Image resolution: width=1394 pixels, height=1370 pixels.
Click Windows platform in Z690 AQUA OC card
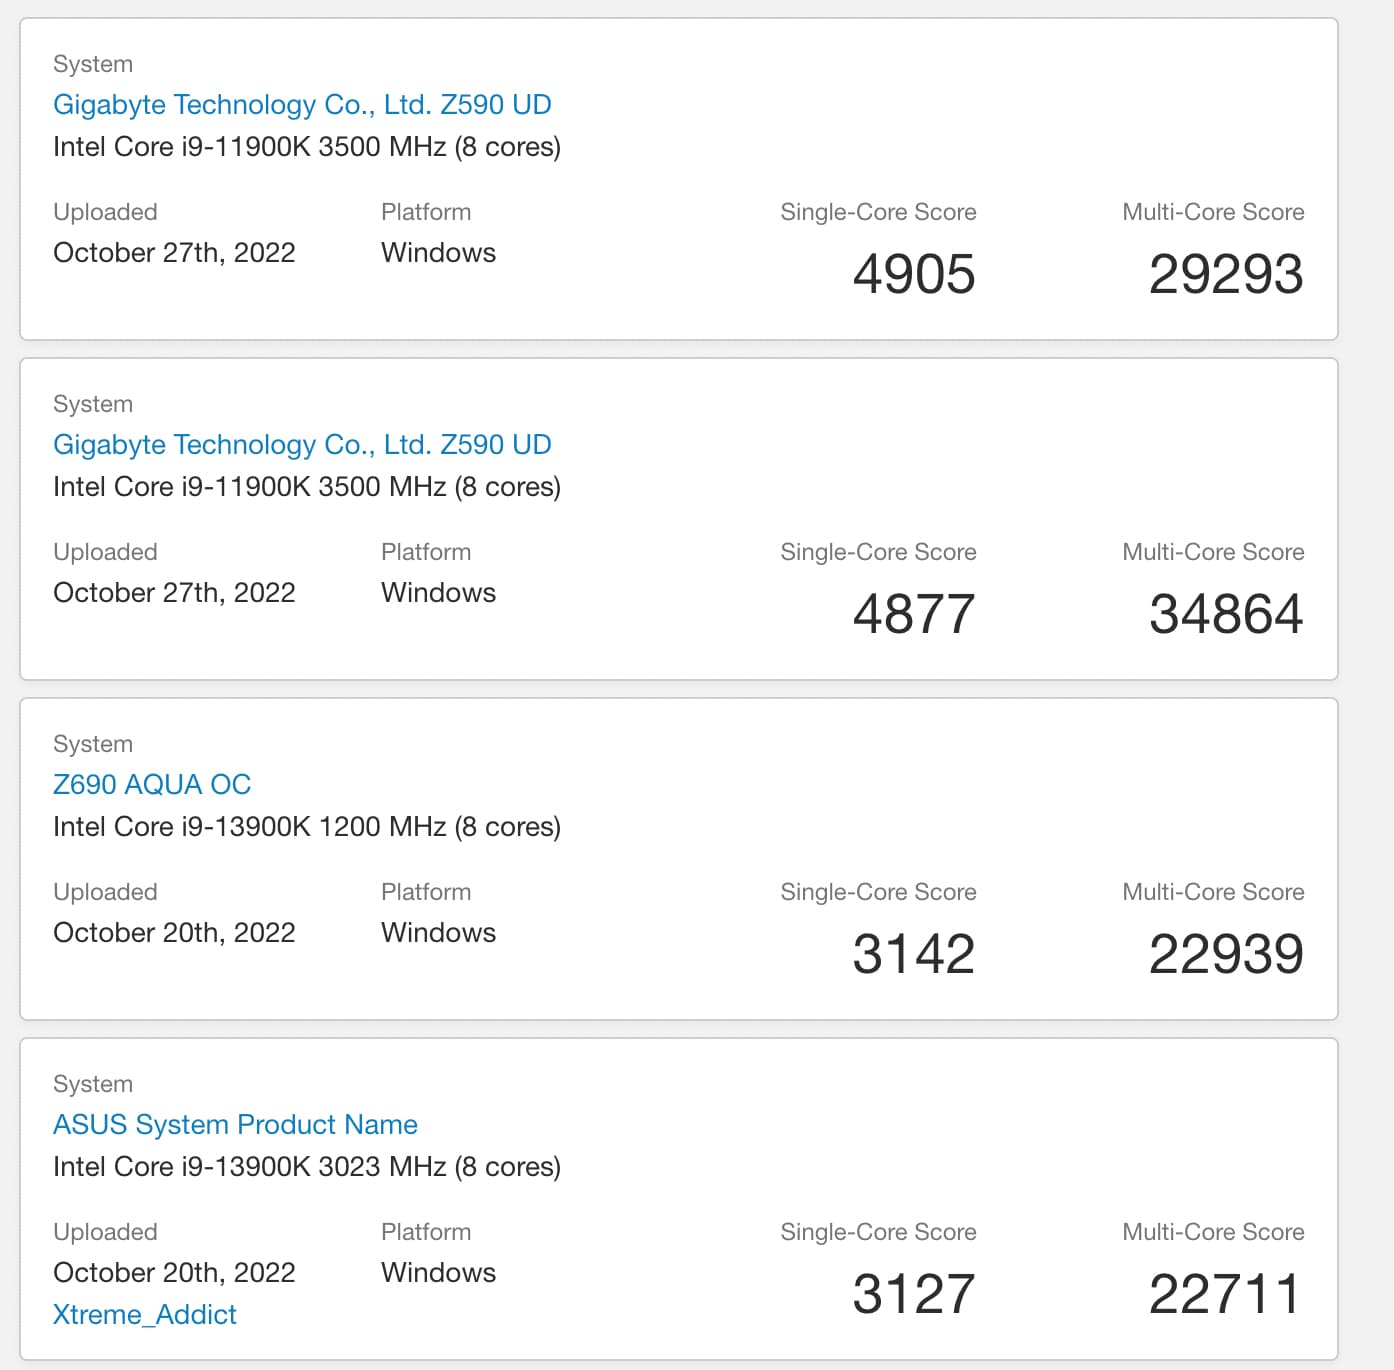click(438, 933)
